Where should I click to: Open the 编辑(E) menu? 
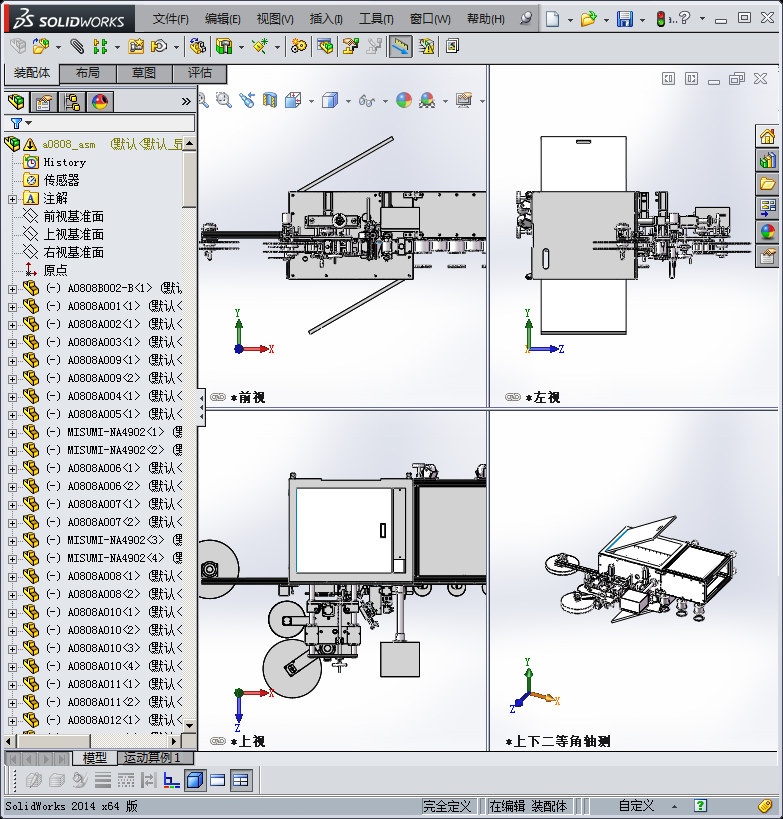pos(223,19)
